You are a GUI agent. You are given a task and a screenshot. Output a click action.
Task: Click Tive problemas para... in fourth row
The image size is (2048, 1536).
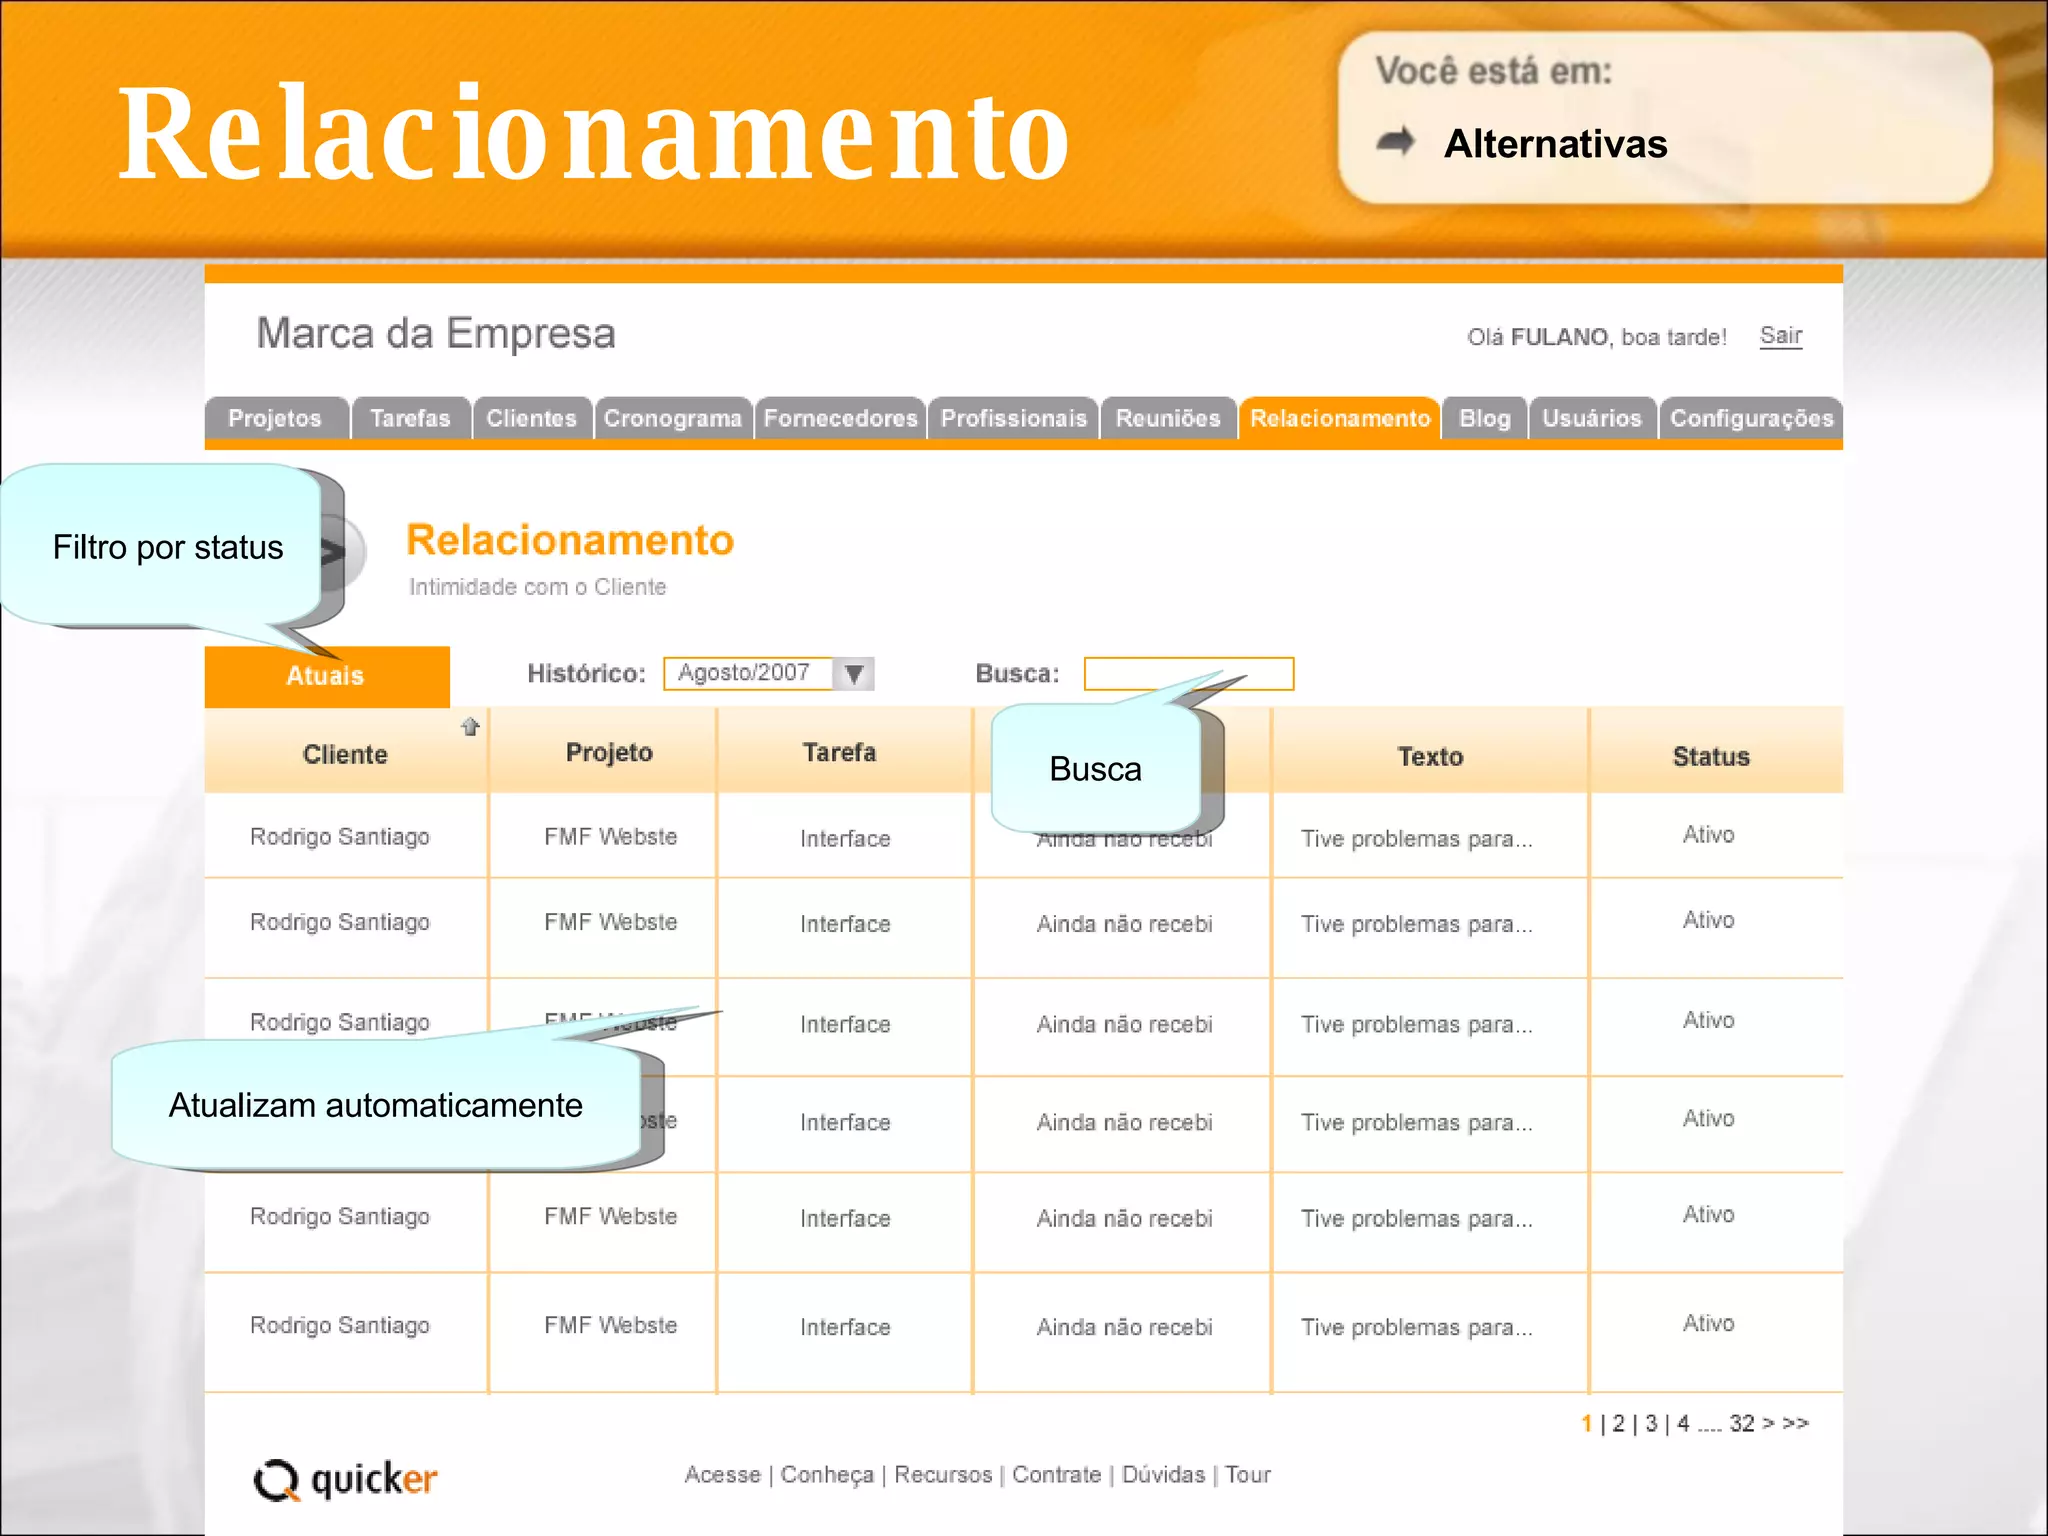pos(1416,1122)
